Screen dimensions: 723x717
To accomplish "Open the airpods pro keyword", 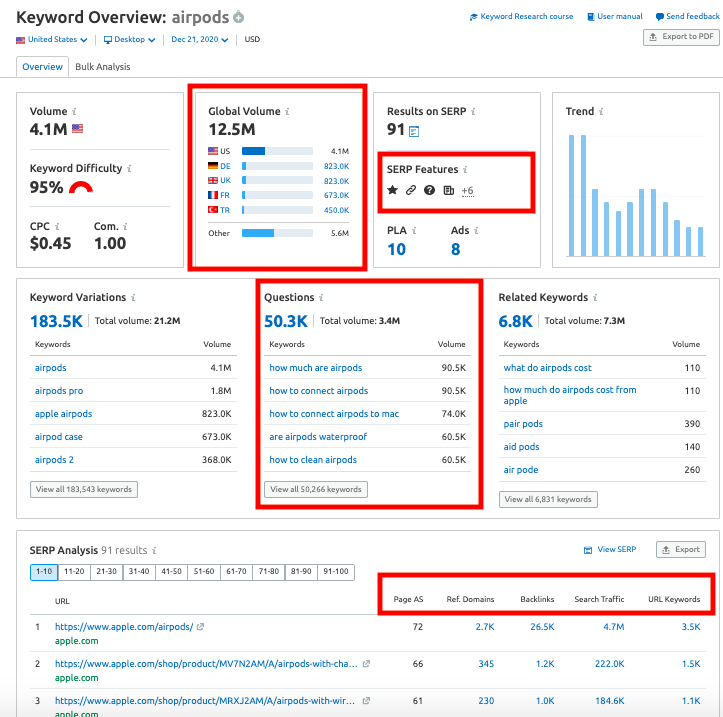I will point(59,391).
